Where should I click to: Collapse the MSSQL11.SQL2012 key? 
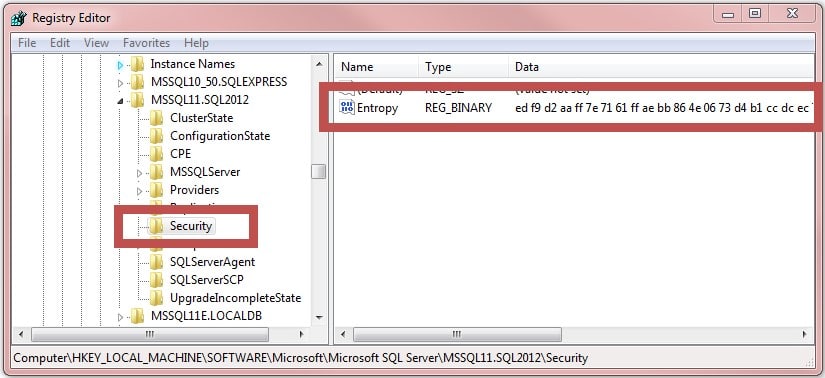pyautogui.click(x=120, y=101)
